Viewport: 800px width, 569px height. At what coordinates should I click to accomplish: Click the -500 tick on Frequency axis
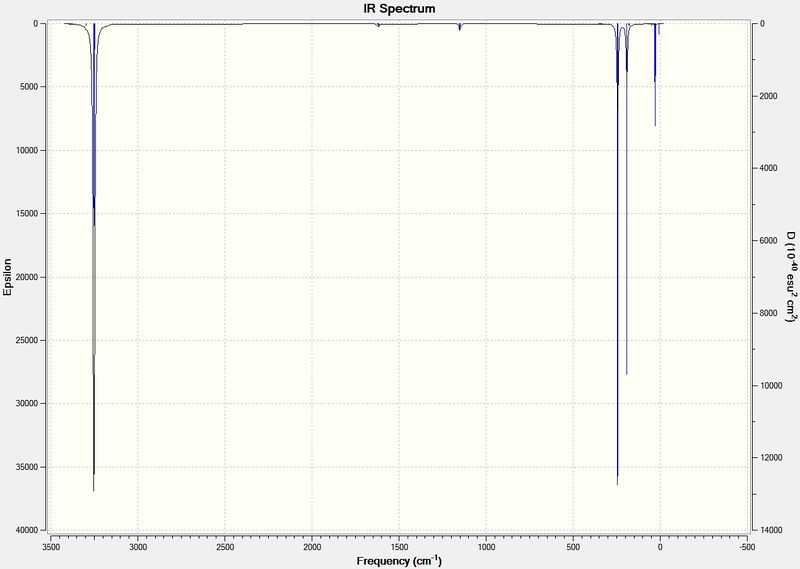[x=747, y=547]
